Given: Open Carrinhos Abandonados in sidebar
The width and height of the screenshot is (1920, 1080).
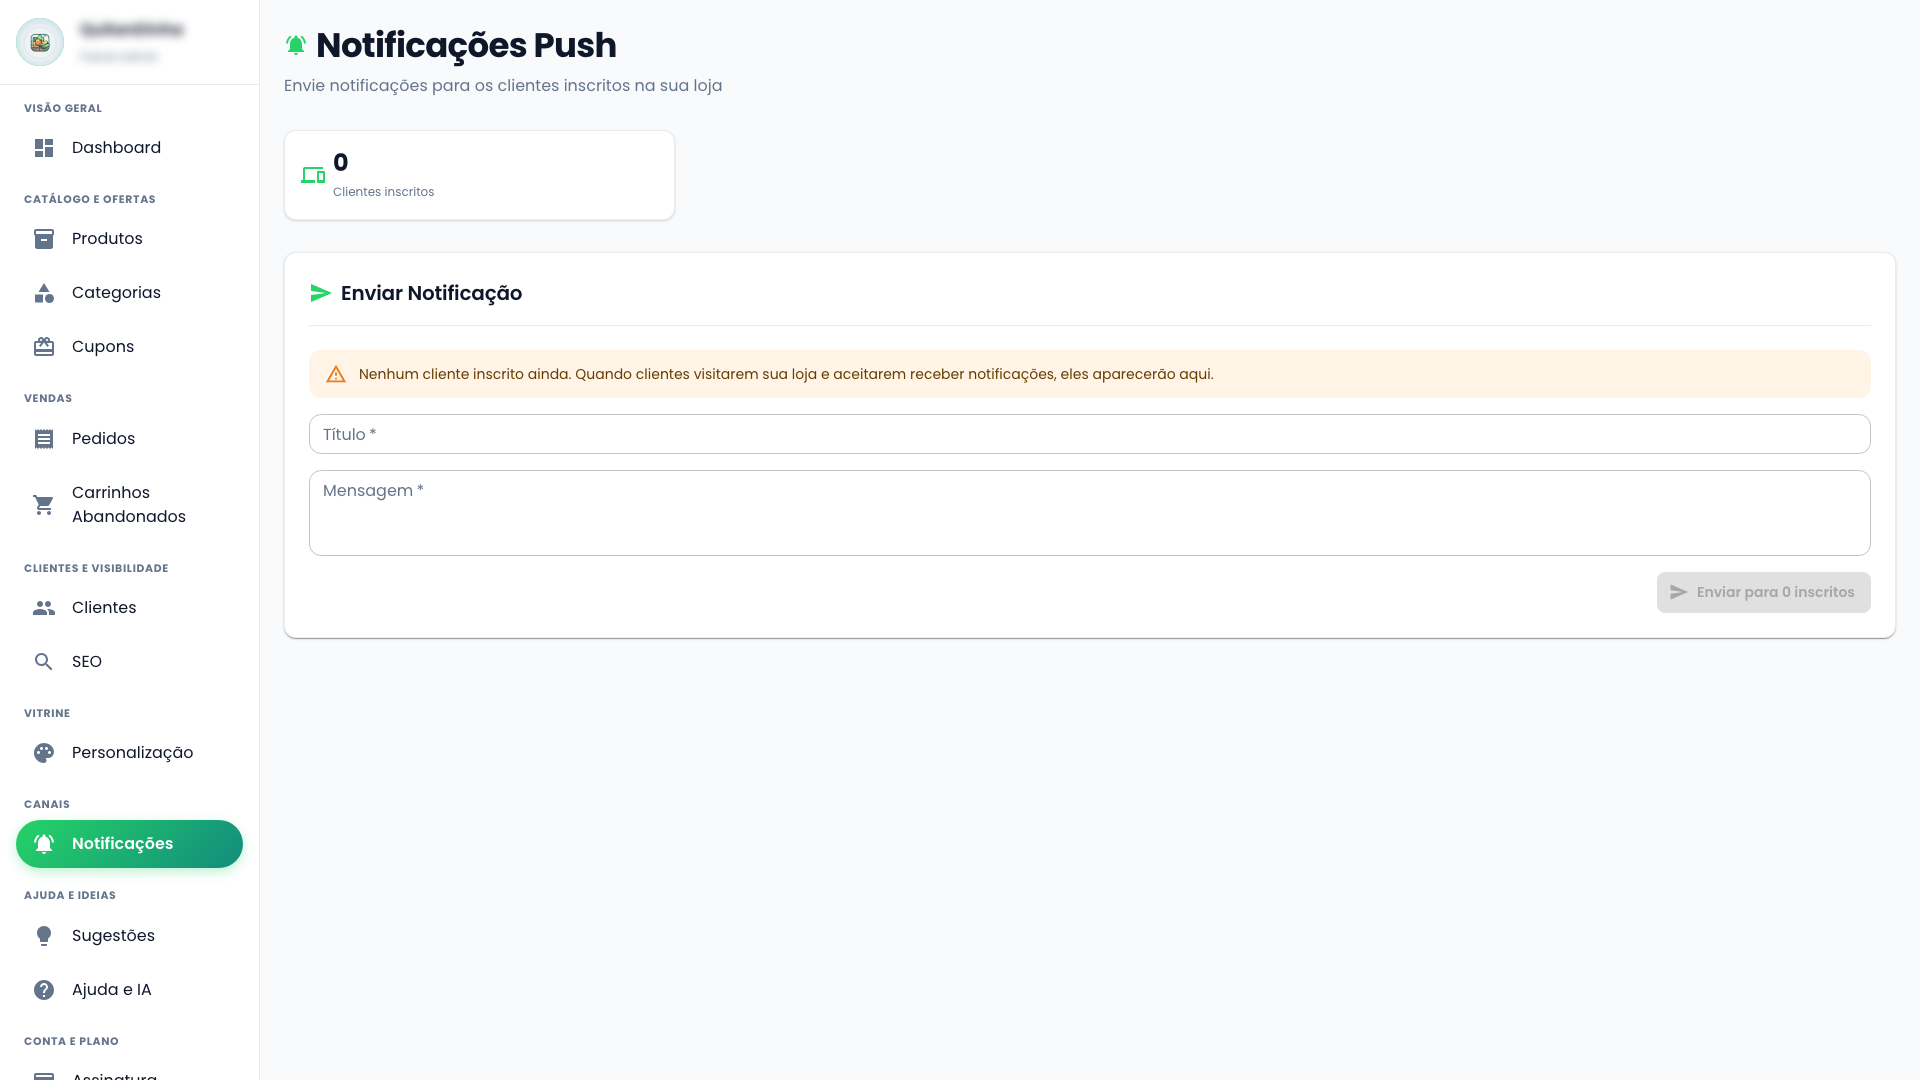Looking at the screenshot, I should point(129,505).
